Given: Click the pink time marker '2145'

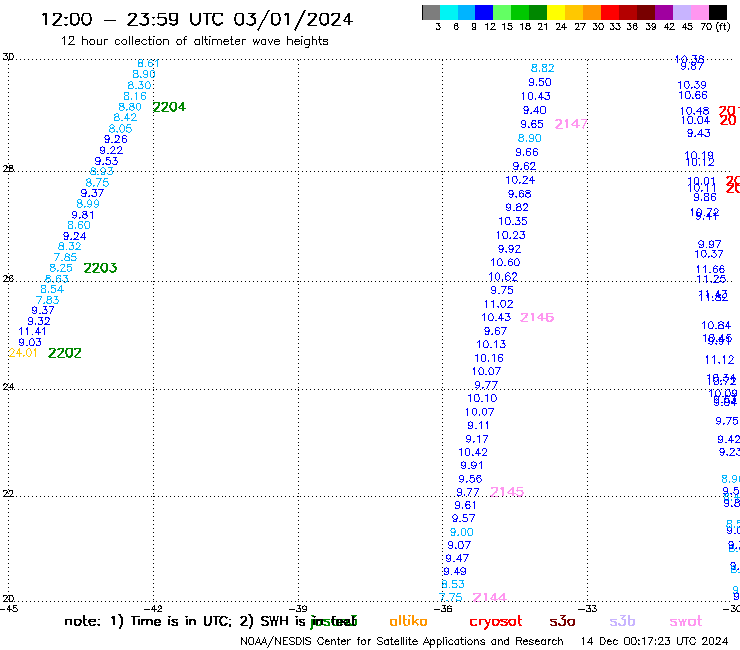Looking at the screenshot, I should coord(507,492).
